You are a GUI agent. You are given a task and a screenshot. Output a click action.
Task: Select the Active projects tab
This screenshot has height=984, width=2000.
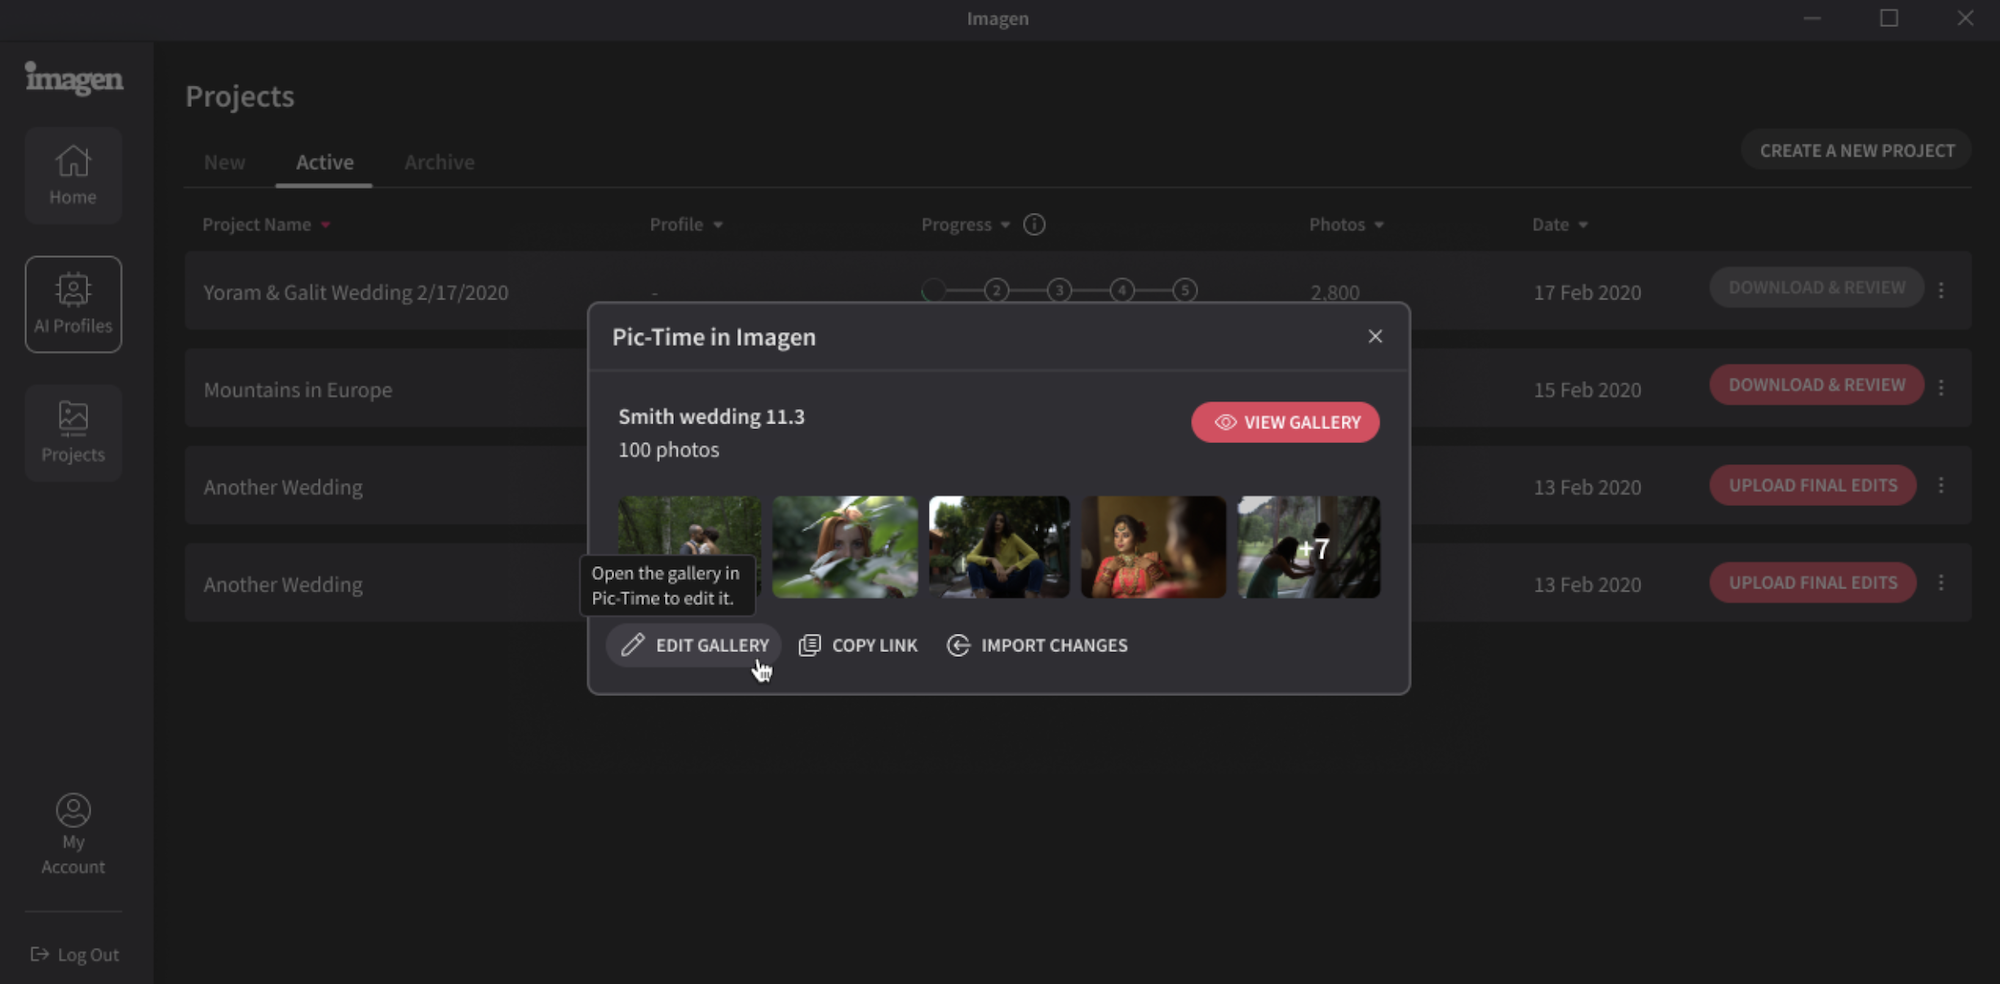pyautogui.click(x=324, y=162)
